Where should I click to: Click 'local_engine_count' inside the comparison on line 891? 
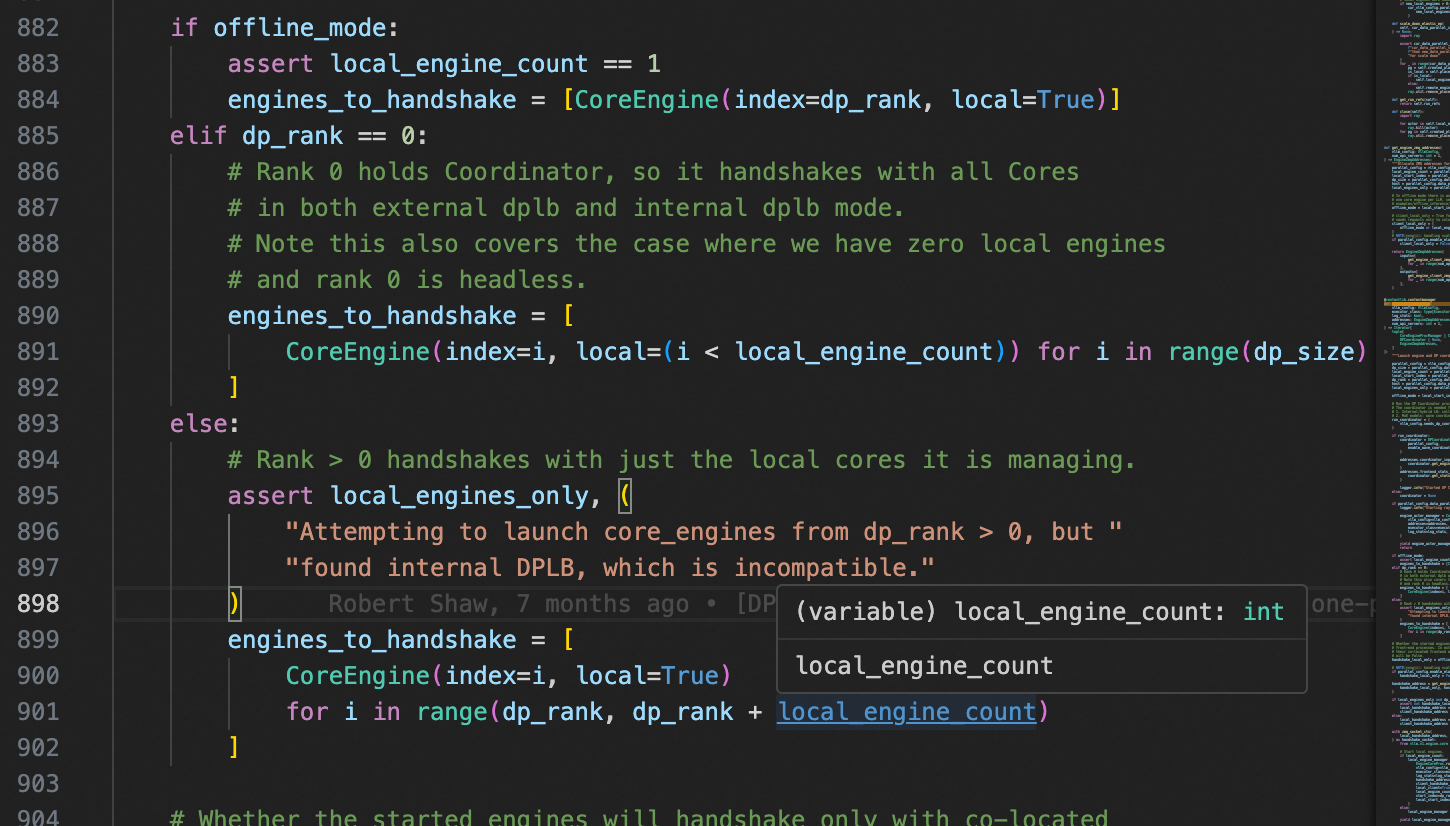click(x=863, y=351)
